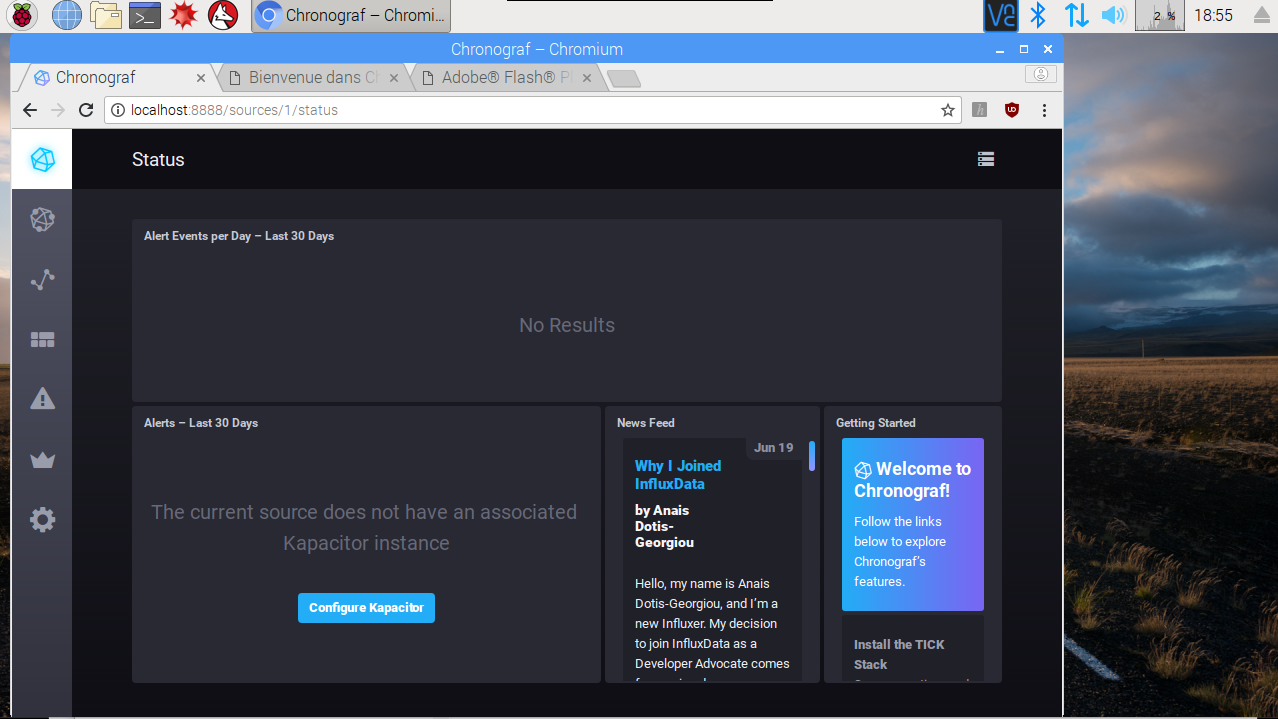Launch the Terminal from taskbar
The width and height of the screenshot is (1278, 719).
click(145, 15)
